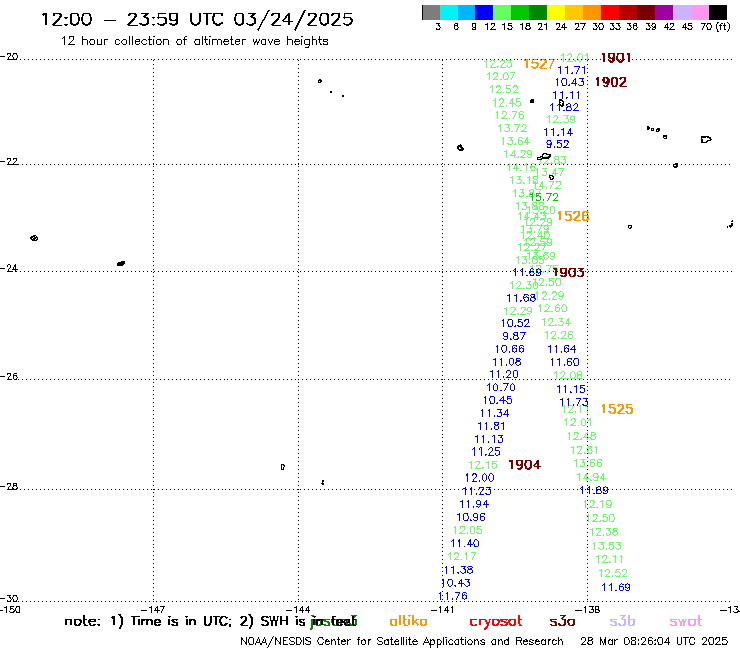Click the dark blue 12 ft swatch
Image resolution: width=740 pixels, height=650 pixels.
(x=484, y=12)
